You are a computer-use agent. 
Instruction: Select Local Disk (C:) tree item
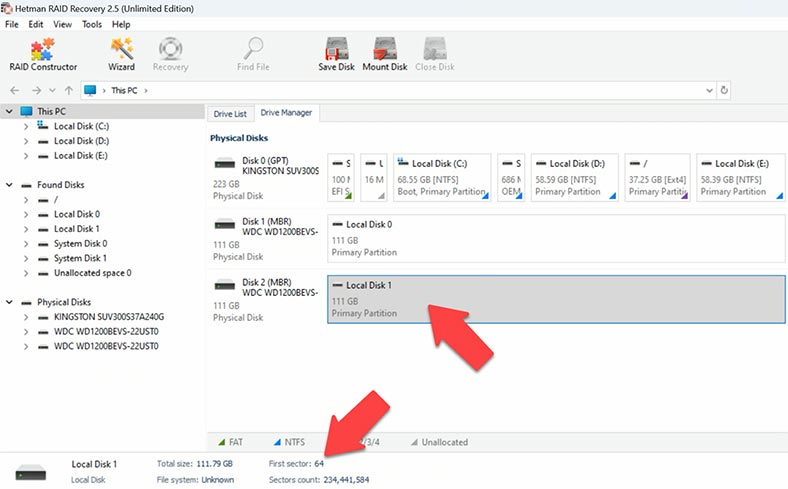point(81,126)
